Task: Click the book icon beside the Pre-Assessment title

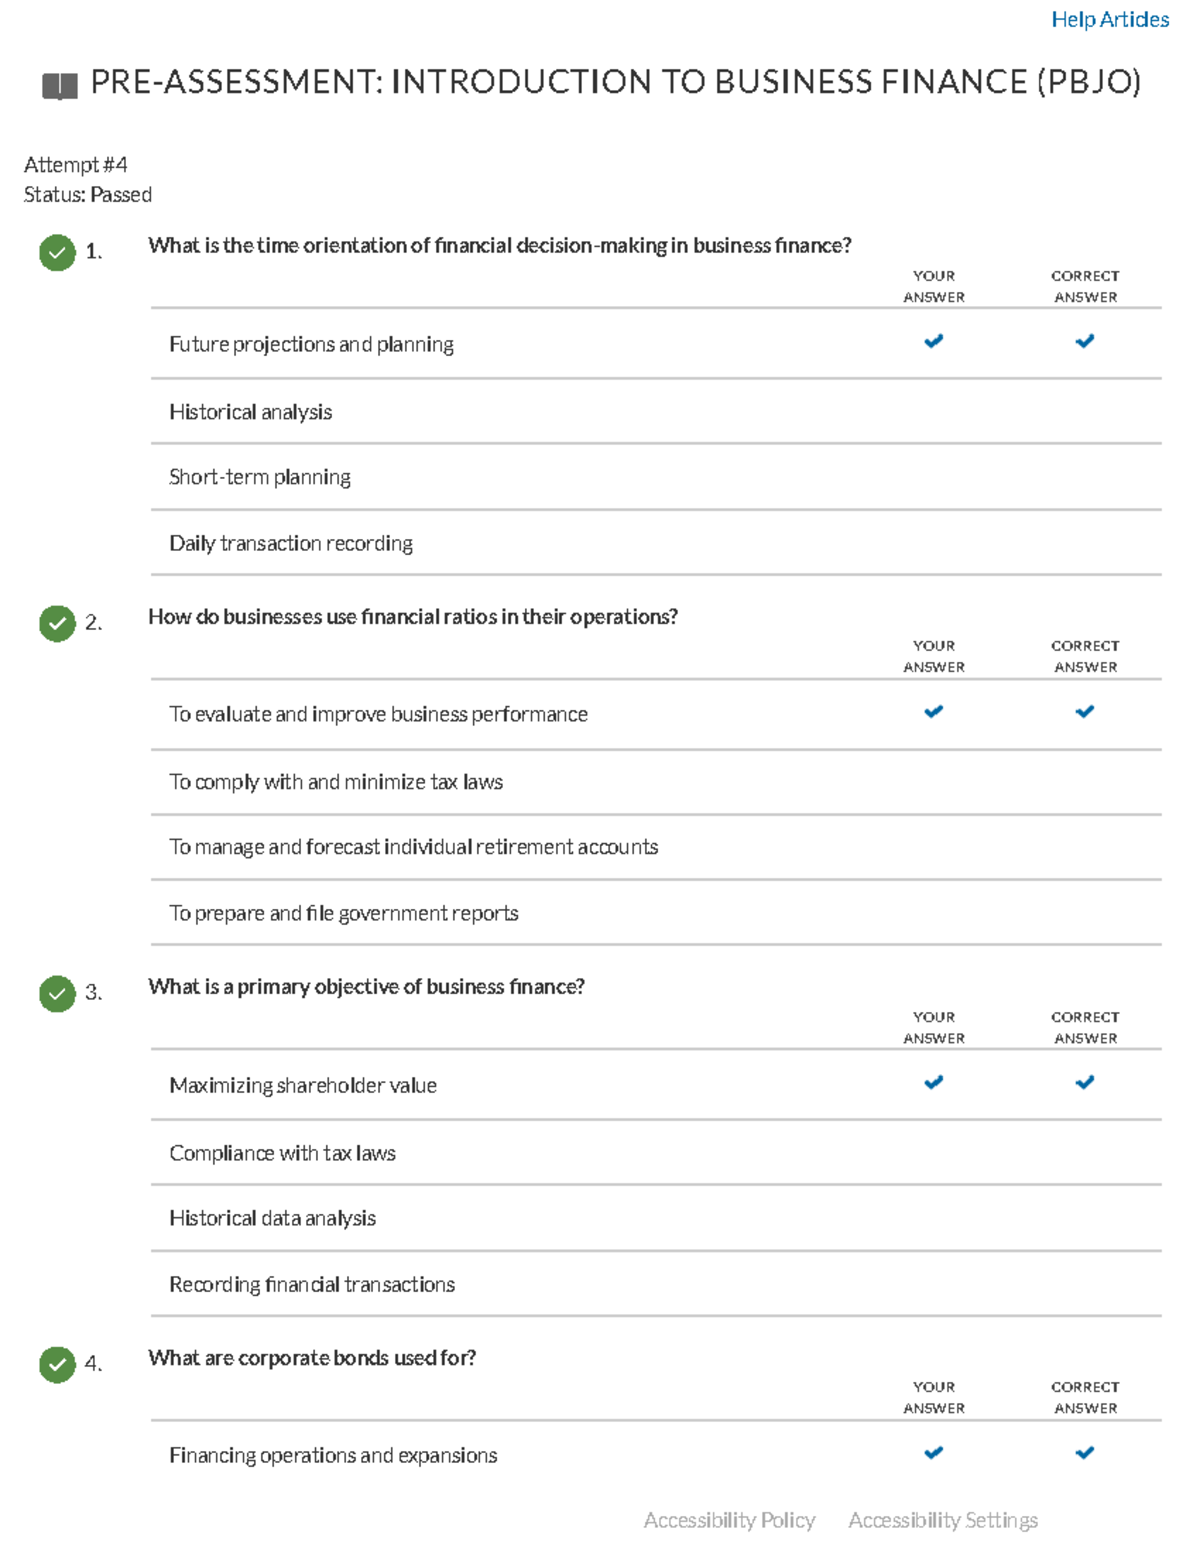Action: (60, 86)
